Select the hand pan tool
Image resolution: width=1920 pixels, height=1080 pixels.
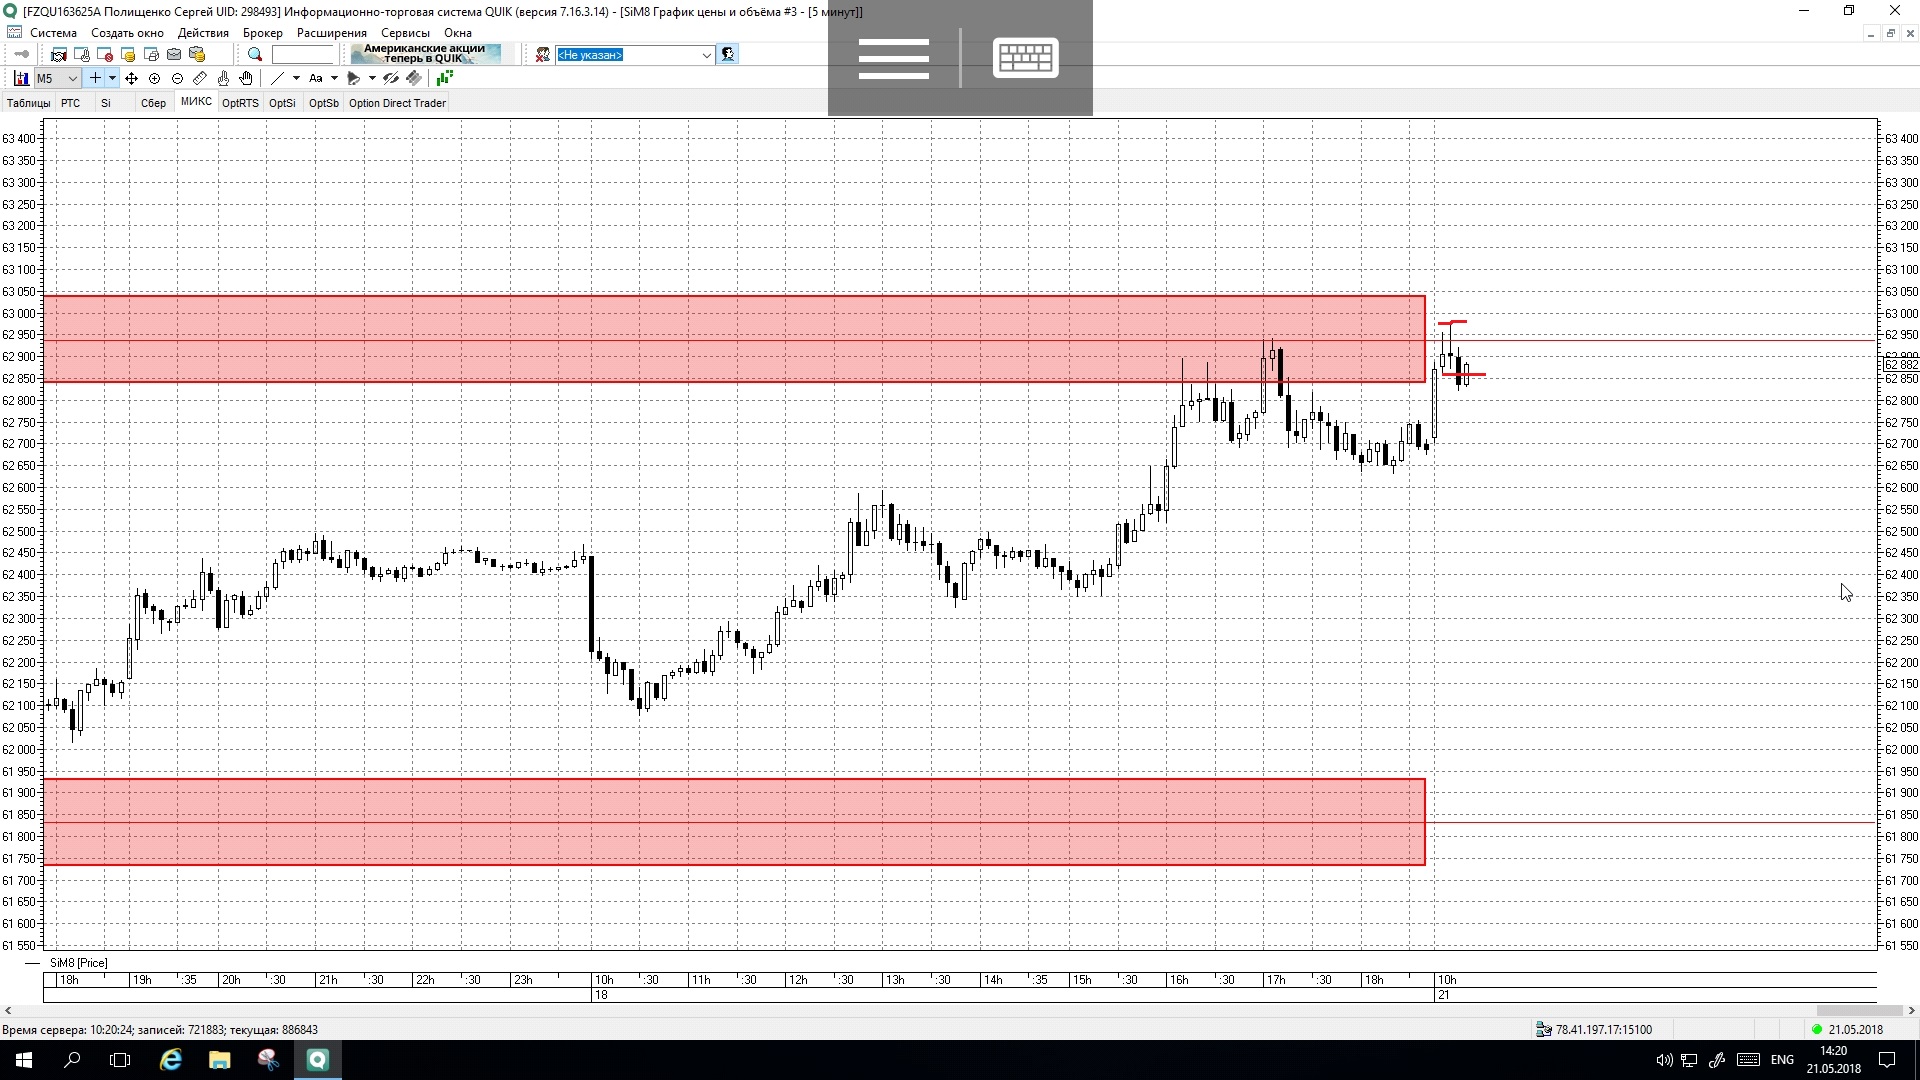point(246,78)
